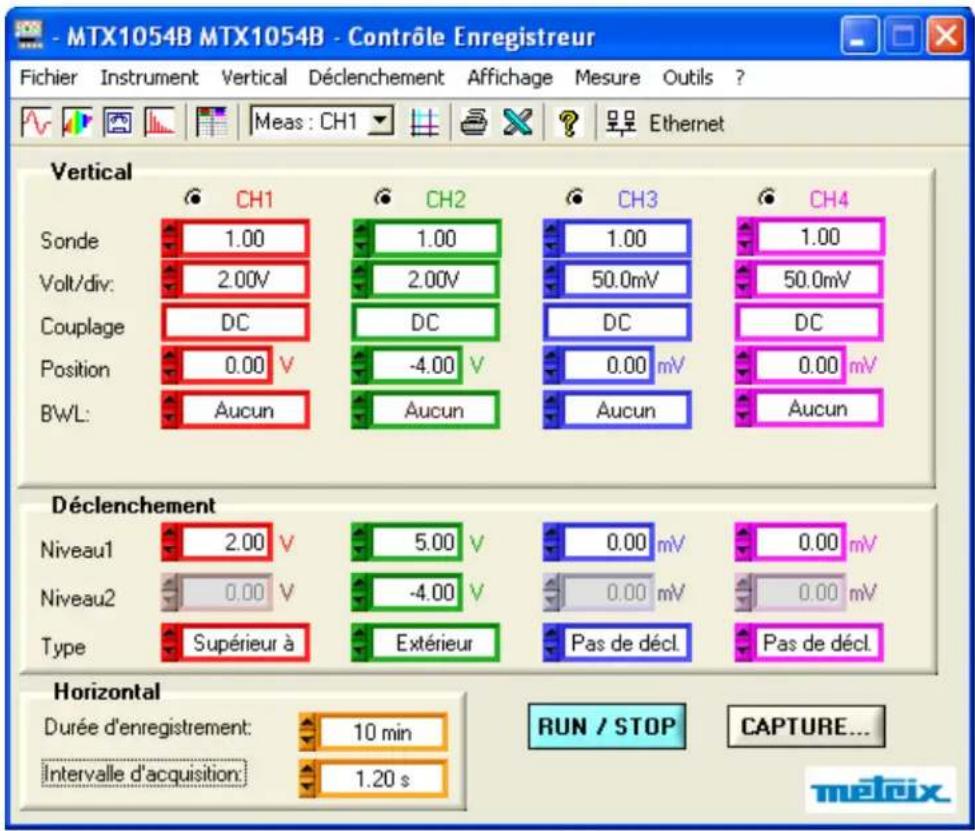The height and width of the screenshot is (831, 975).
Task: Open the Outils menu
Action: click(x=688, y=78)
